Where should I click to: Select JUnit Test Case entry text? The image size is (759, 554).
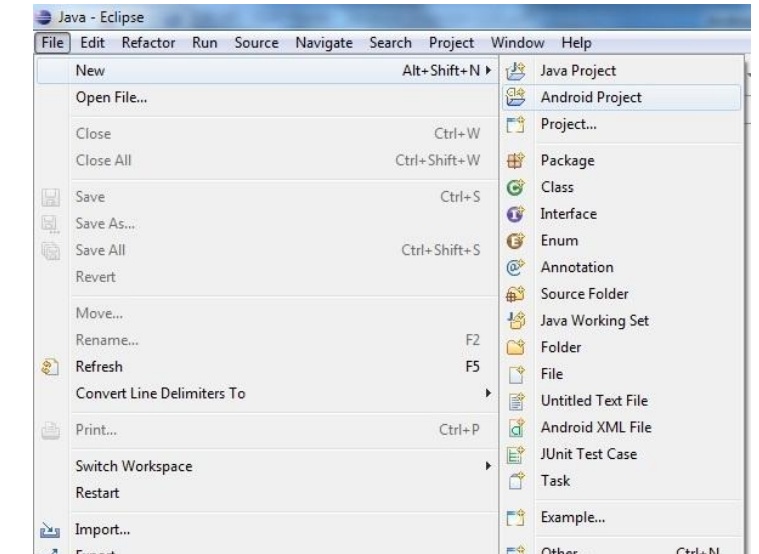(589, 454)
